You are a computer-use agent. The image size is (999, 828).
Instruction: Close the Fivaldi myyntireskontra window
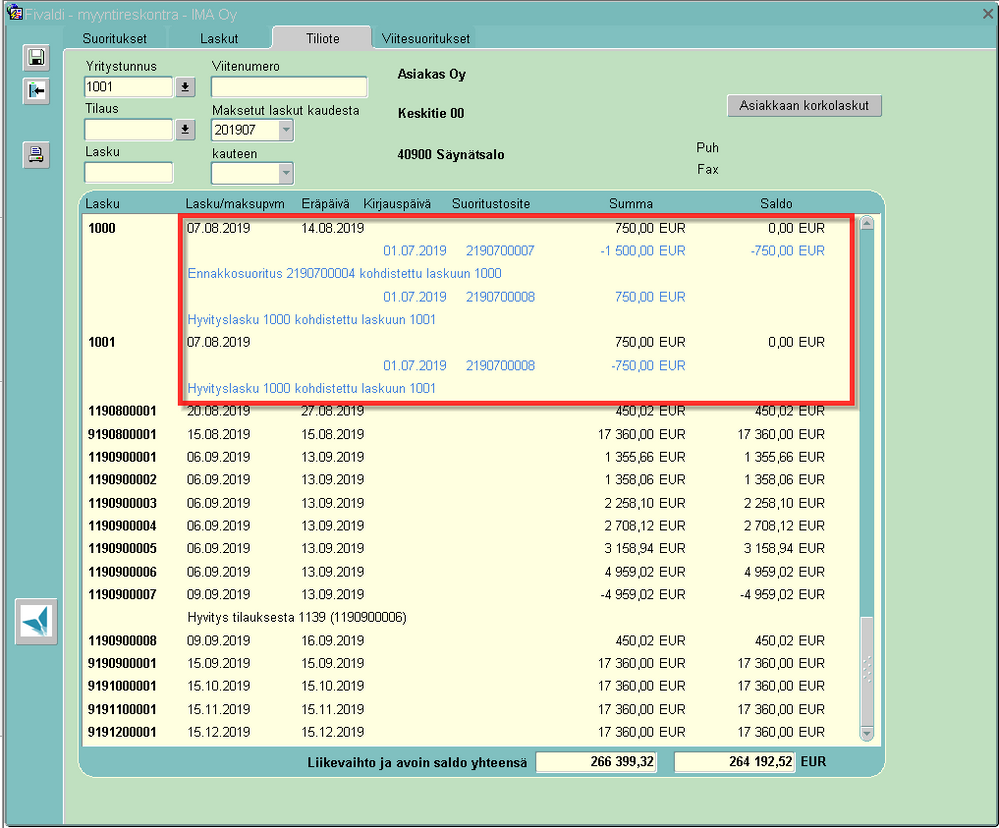click(x=987, y=13)
